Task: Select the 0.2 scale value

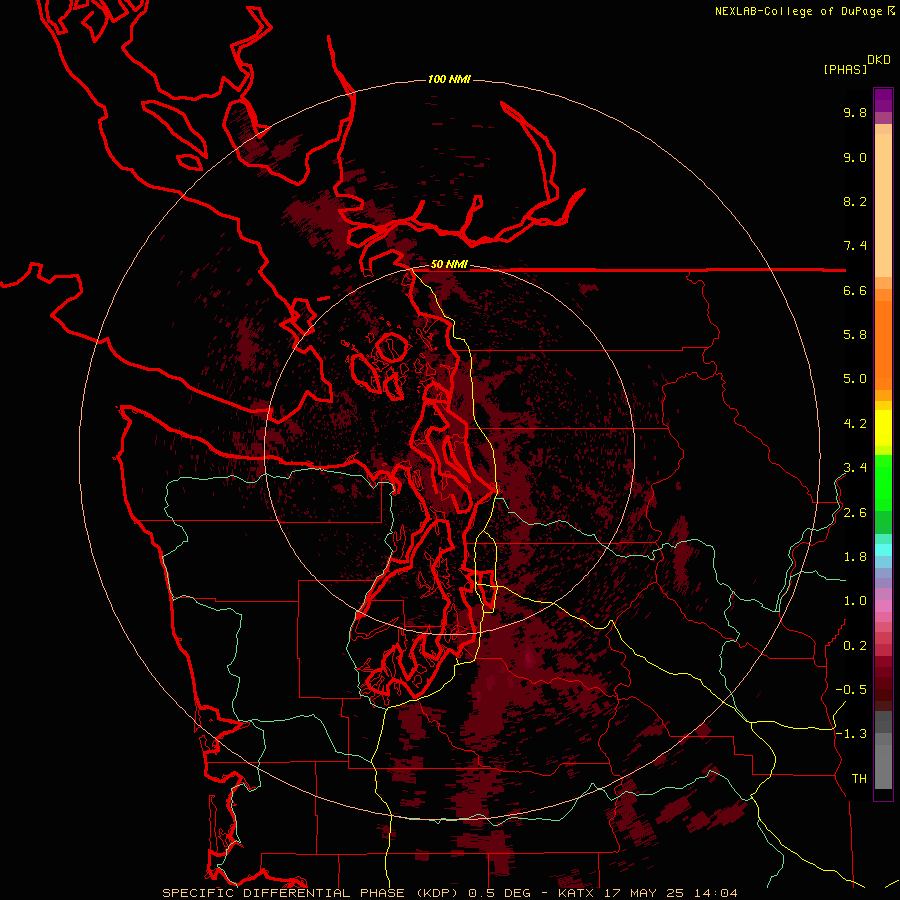Action: tap(855, 646)
